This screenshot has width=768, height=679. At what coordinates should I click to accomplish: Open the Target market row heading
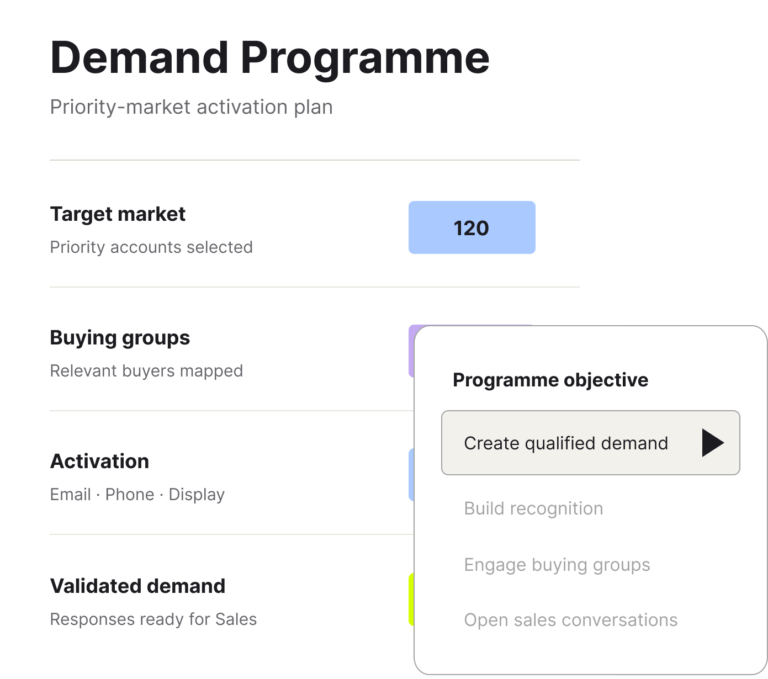pos(118,214)
